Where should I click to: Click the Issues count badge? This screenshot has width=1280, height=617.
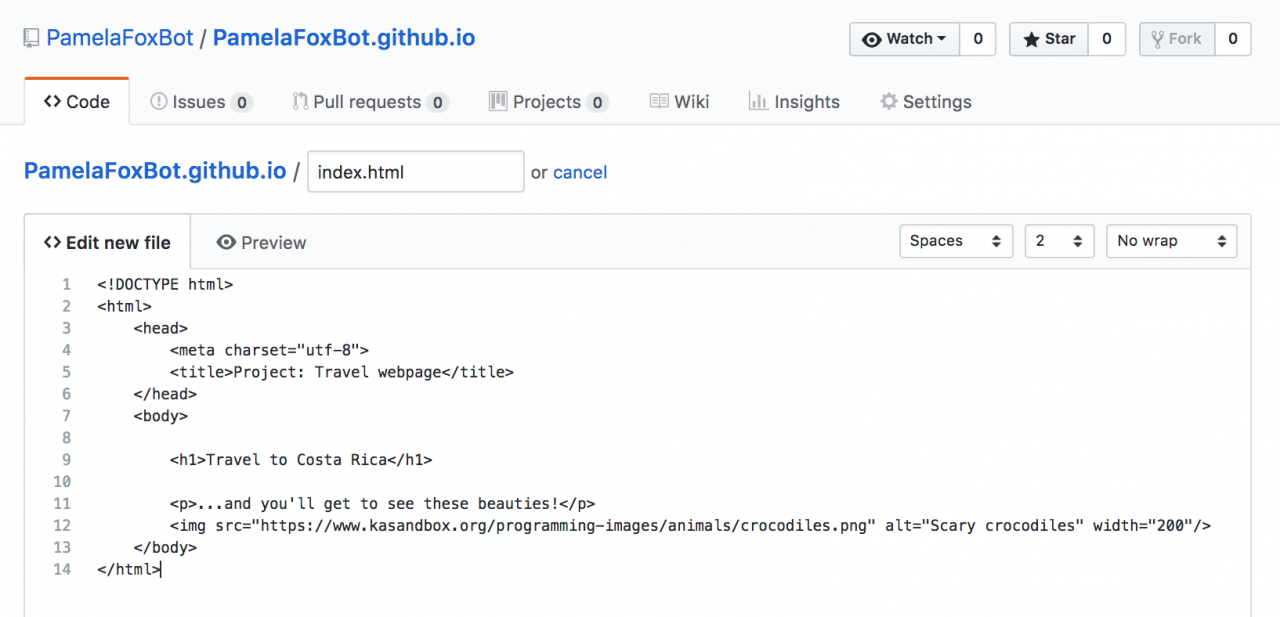point(241,102)
